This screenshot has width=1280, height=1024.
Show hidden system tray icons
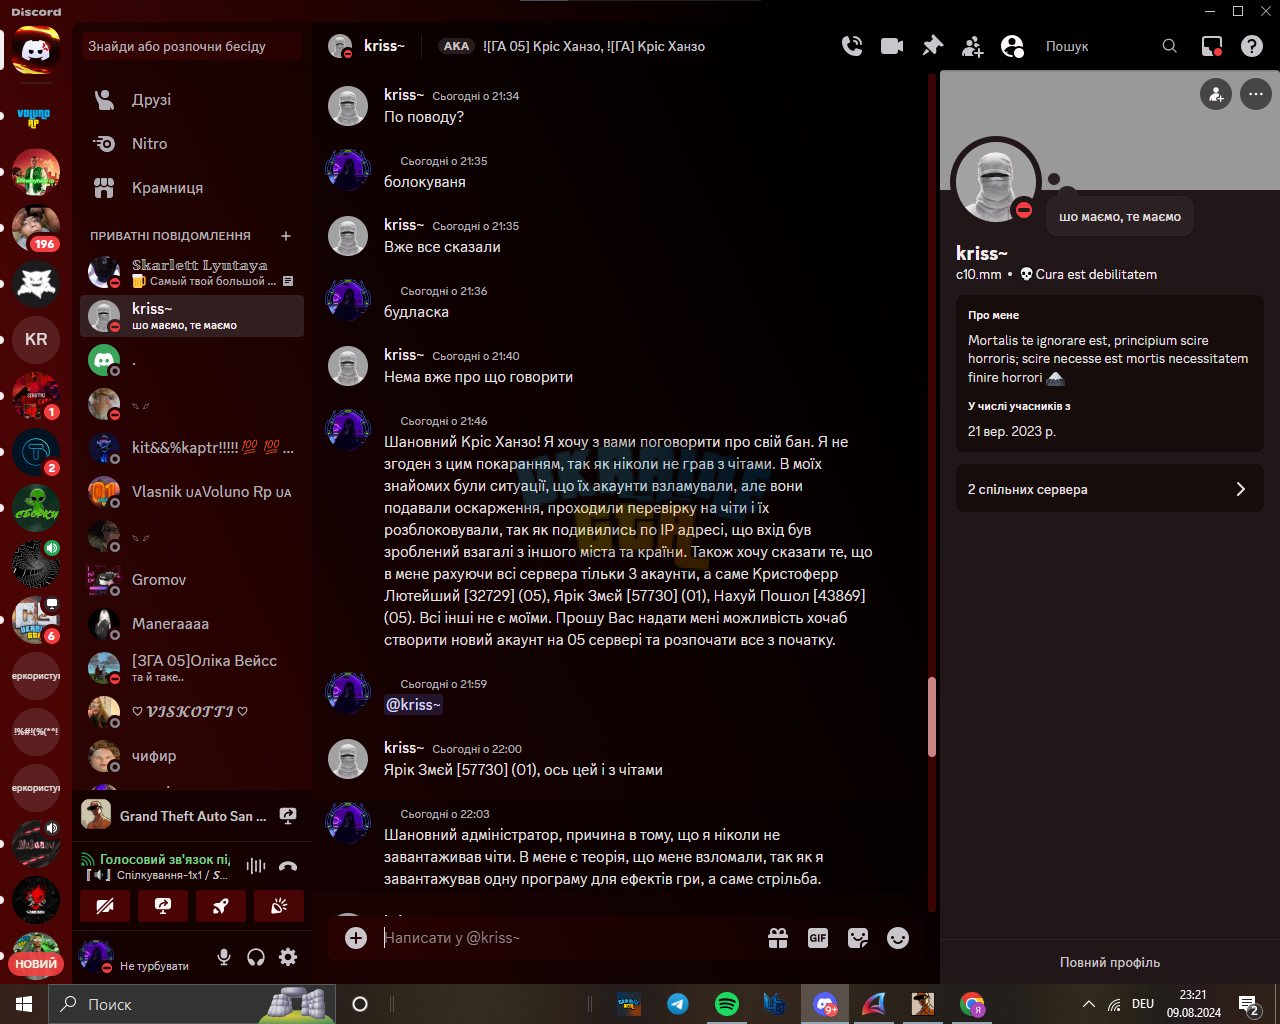coord(1089,1004)
